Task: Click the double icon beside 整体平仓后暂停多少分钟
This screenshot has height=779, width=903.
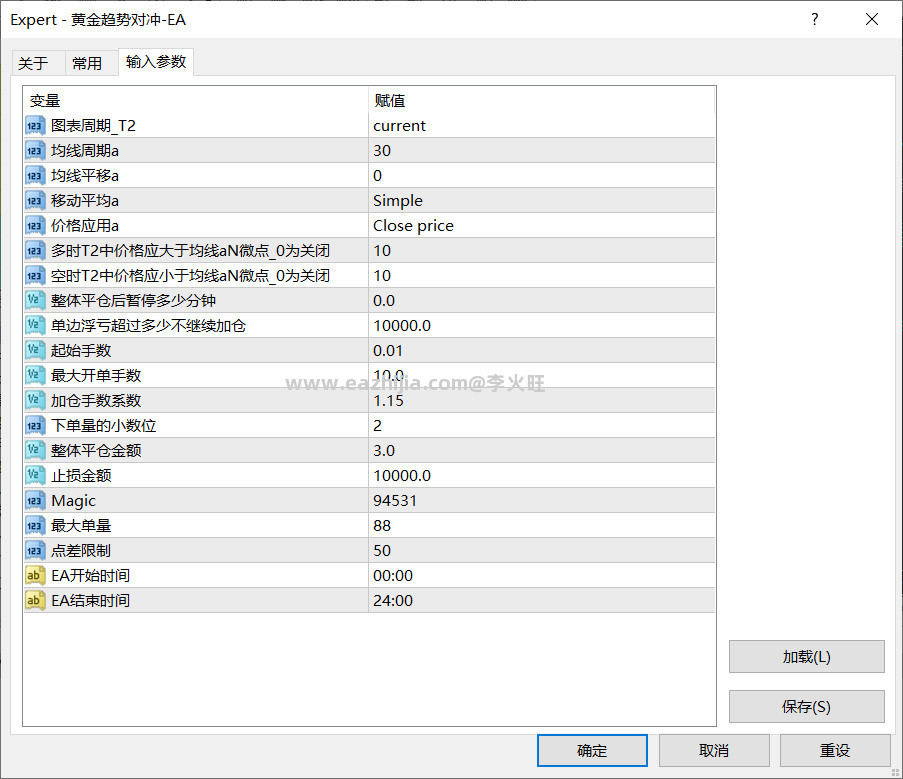Action: click(35, 301)
